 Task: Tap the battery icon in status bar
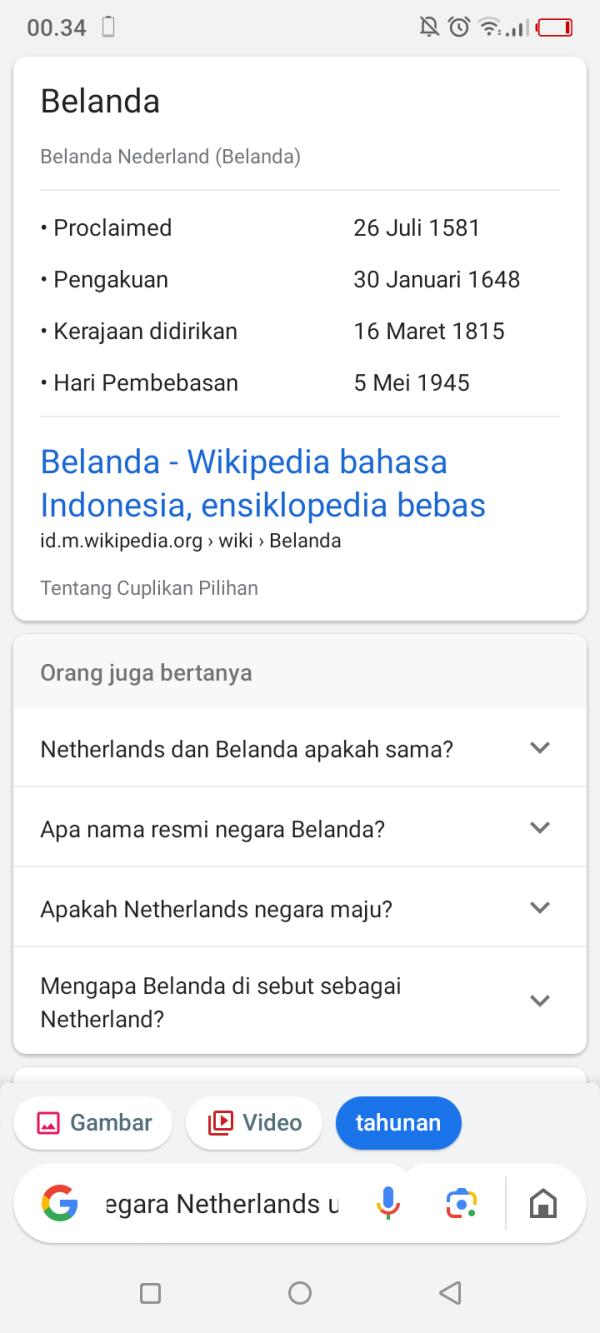pyautogui.click(x=555, y=27)
